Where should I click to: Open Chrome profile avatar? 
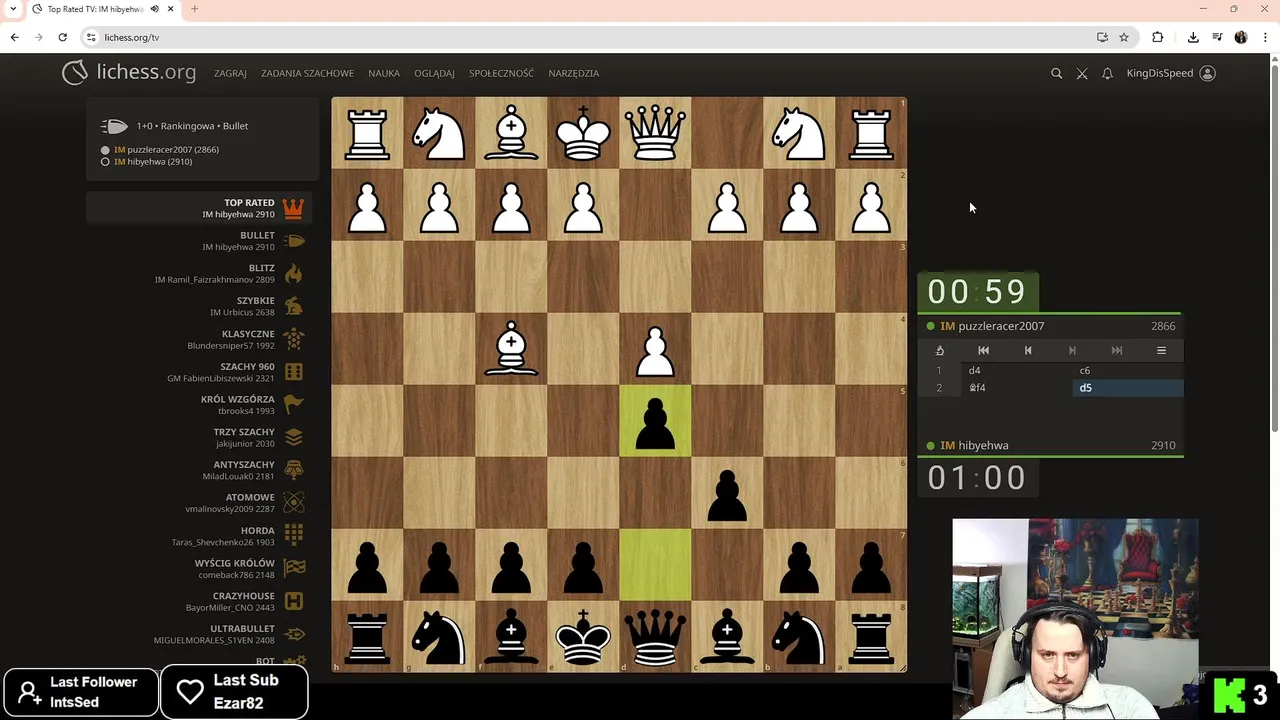click(1241, 37)
